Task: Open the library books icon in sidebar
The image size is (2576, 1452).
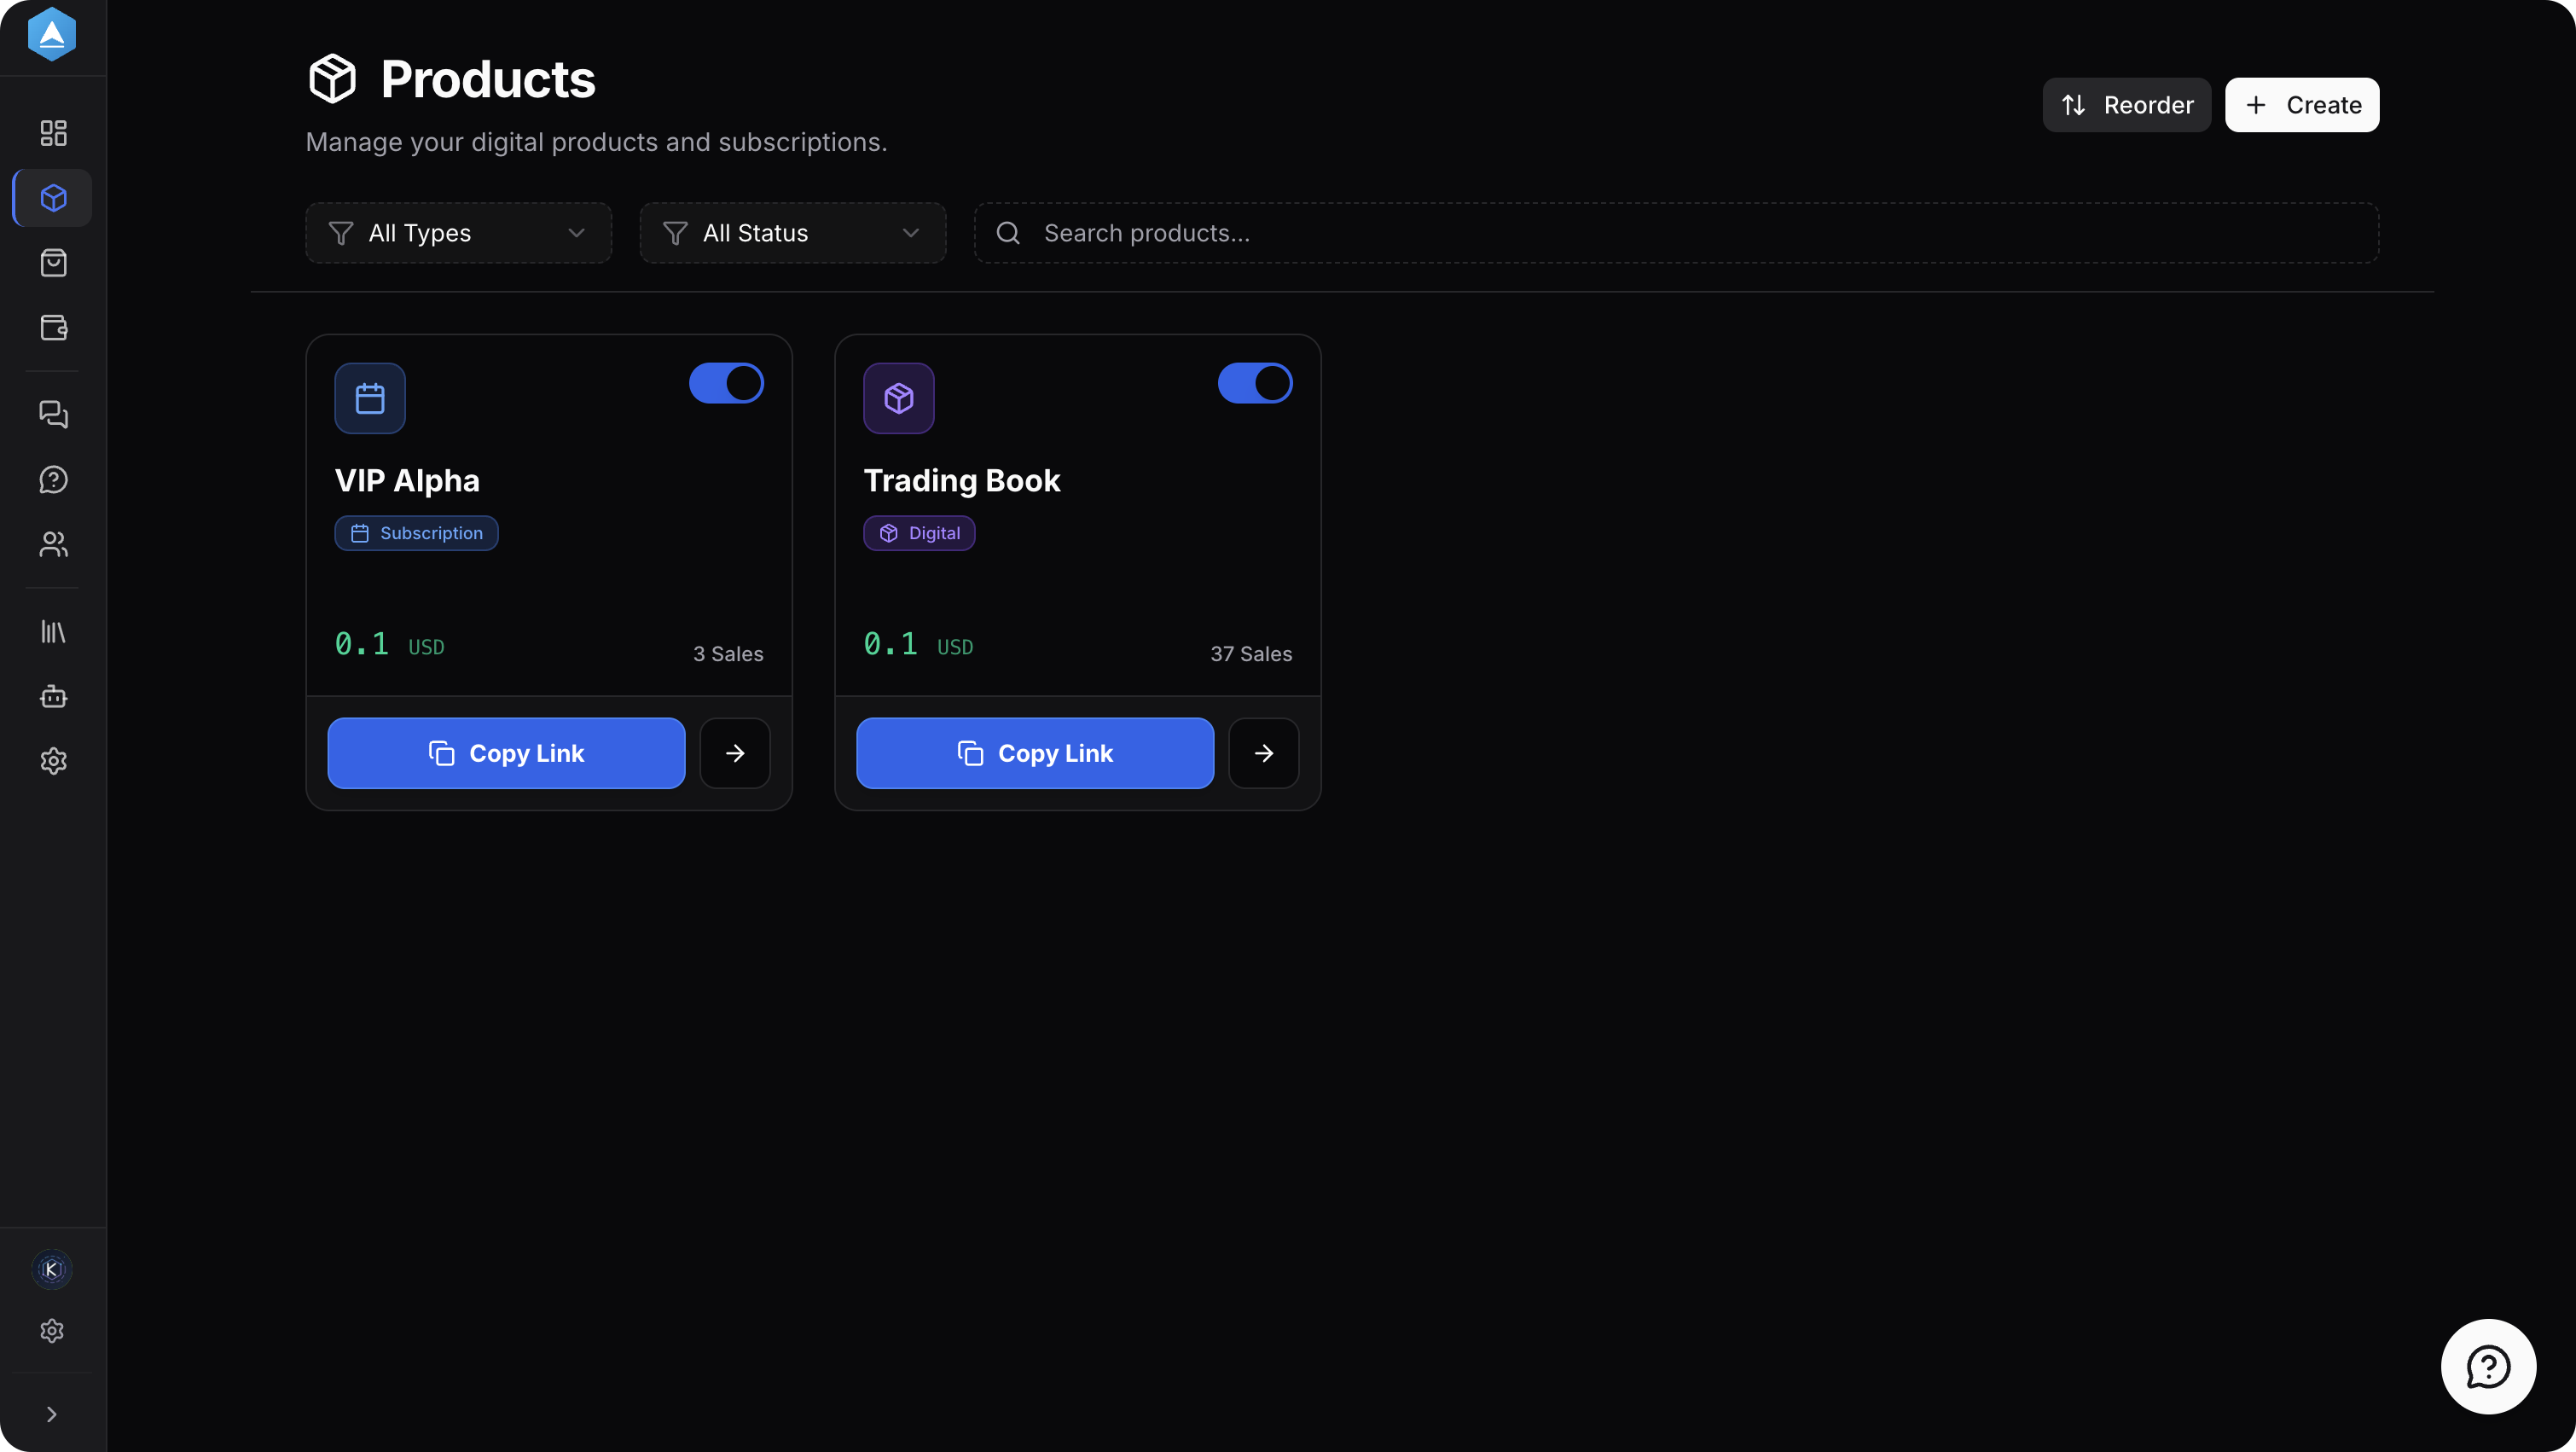Action: [x=53, y=631]
